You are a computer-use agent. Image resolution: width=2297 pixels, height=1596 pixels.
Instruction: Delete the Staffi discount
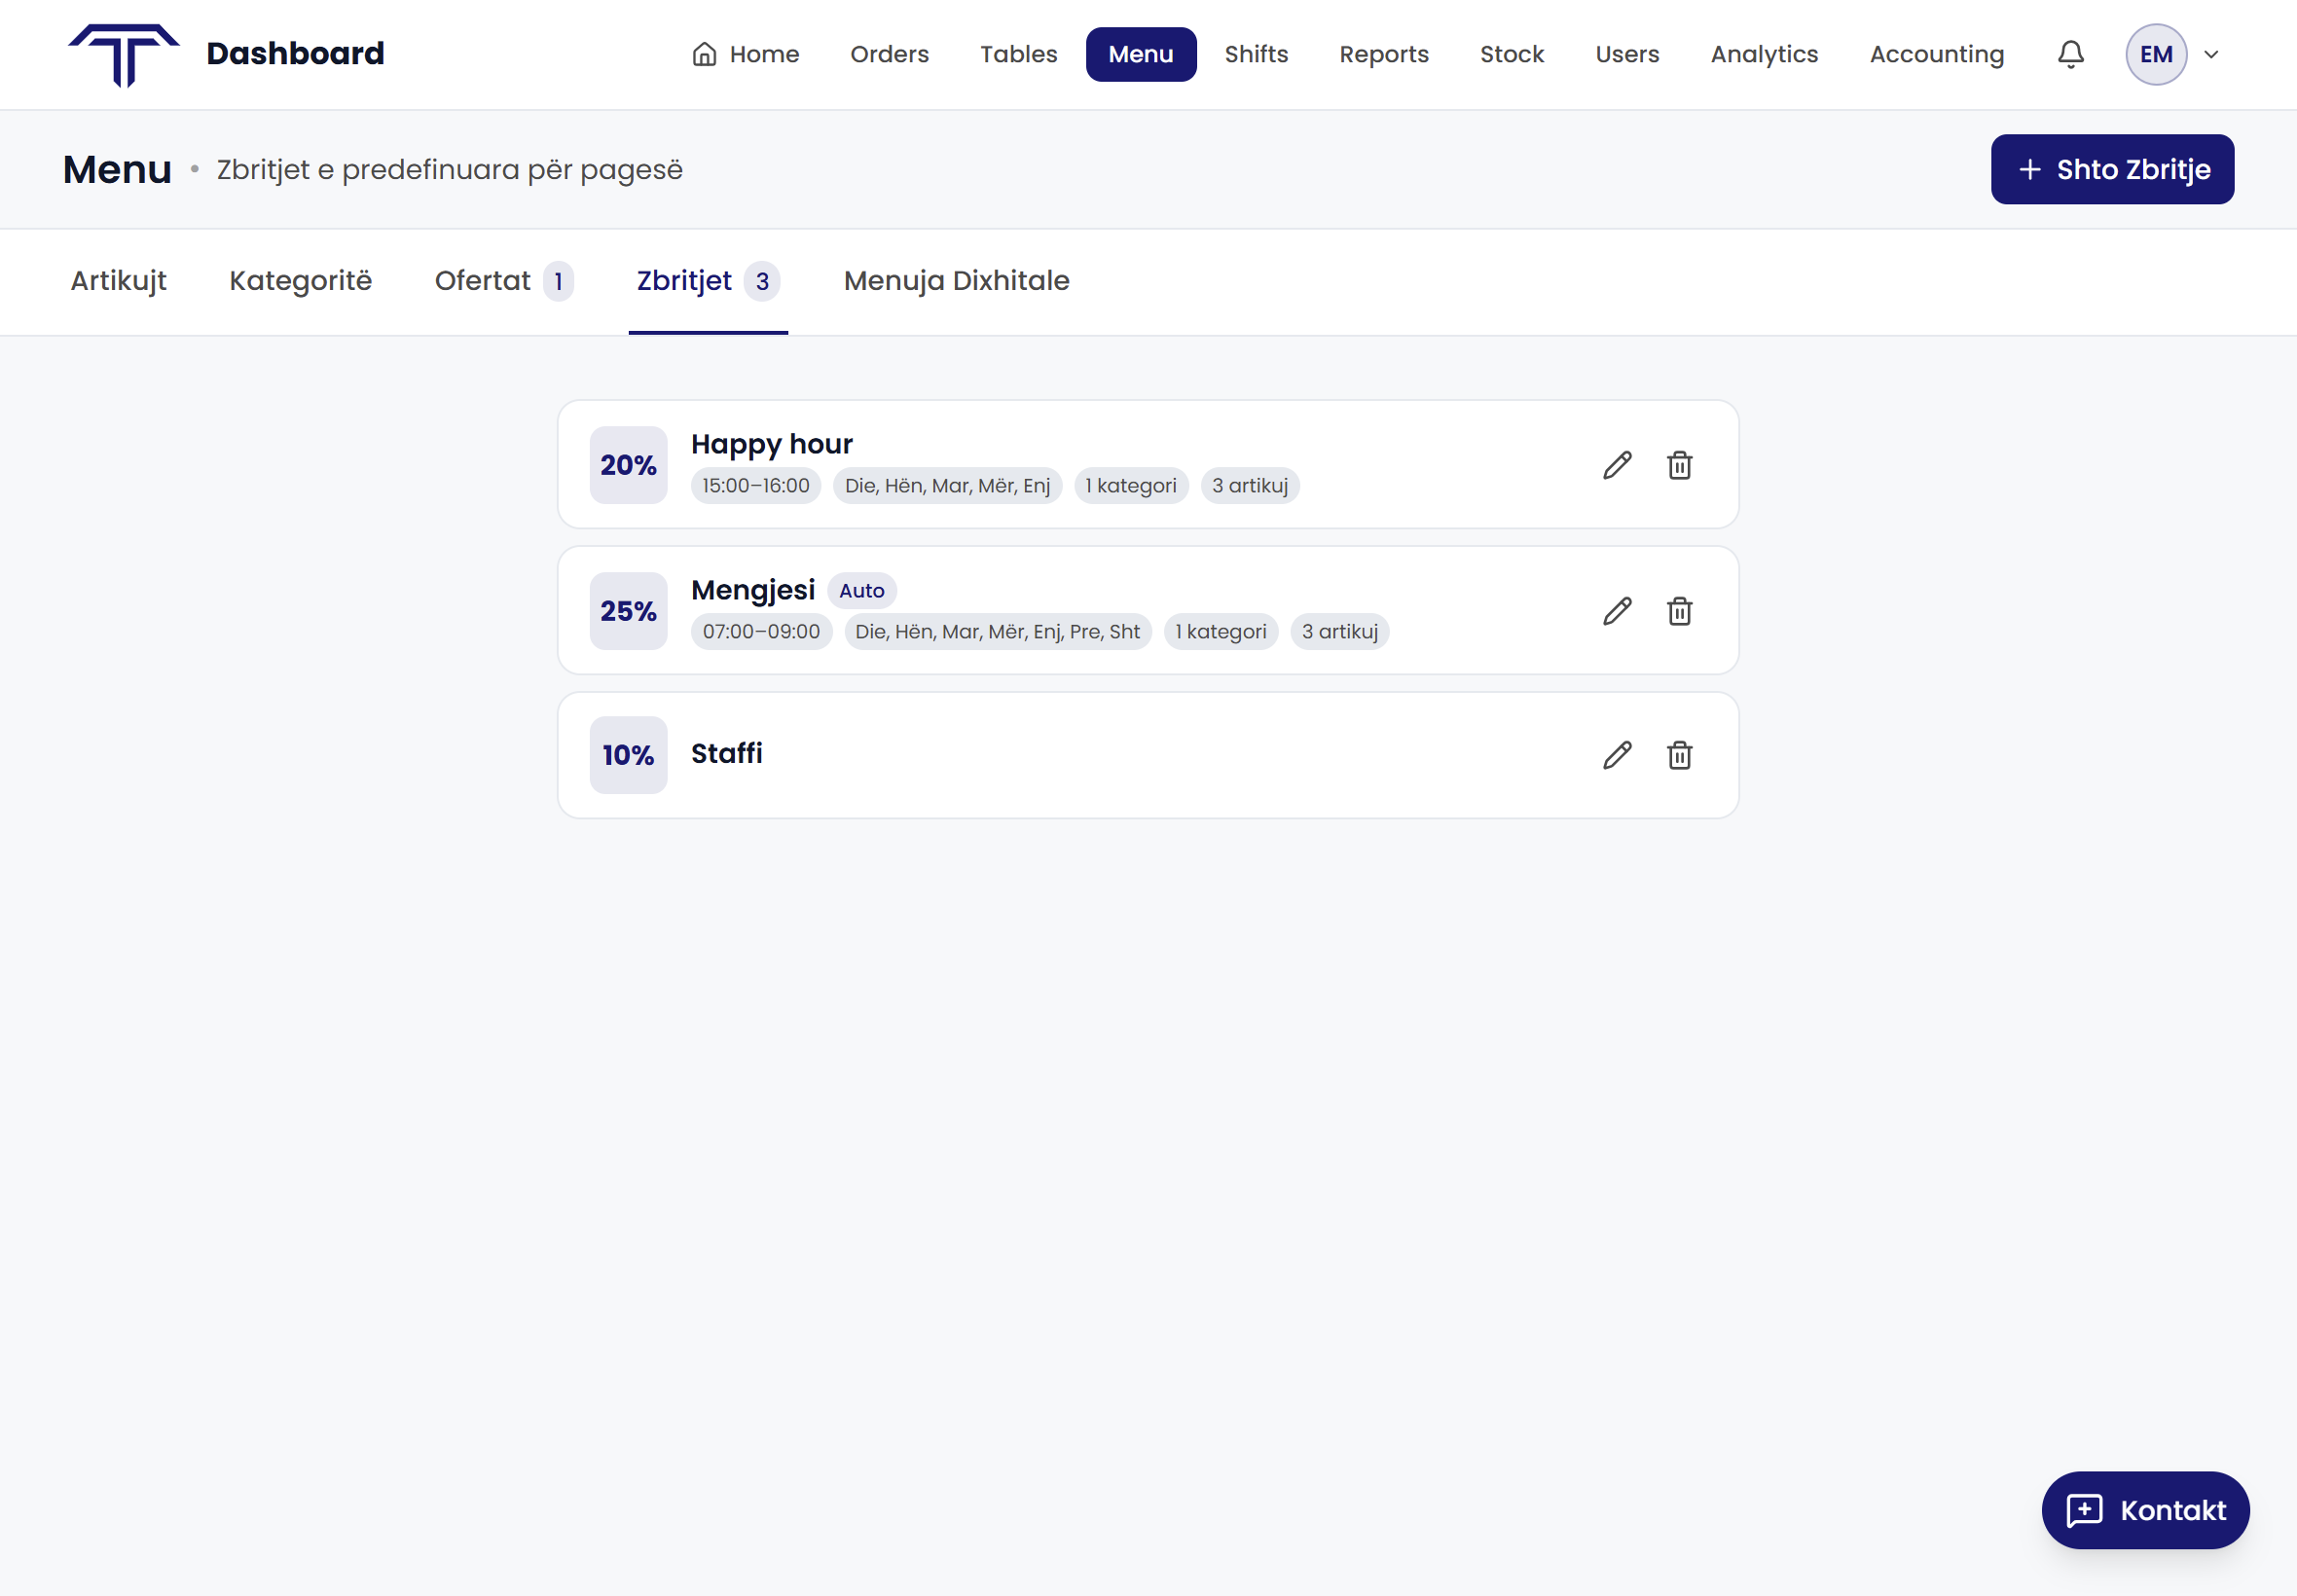(x=1679, y=755)
